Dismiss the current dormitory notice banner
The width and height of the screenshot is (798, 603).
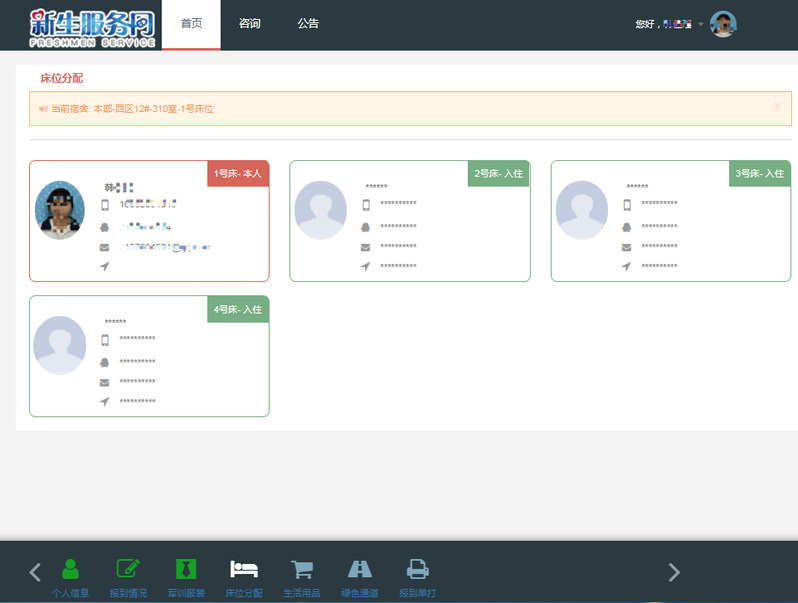(x=777, y=106)
